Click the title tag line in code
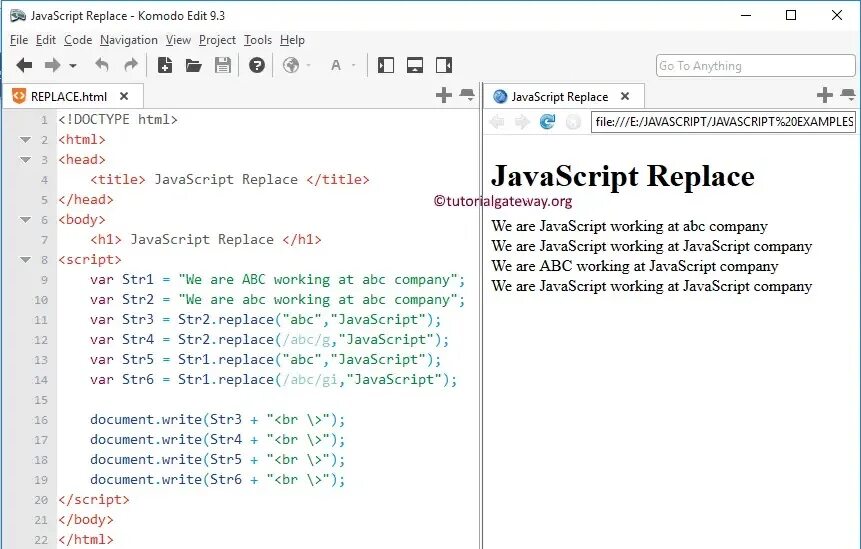The image size is (861, 549). pos(230,180)
